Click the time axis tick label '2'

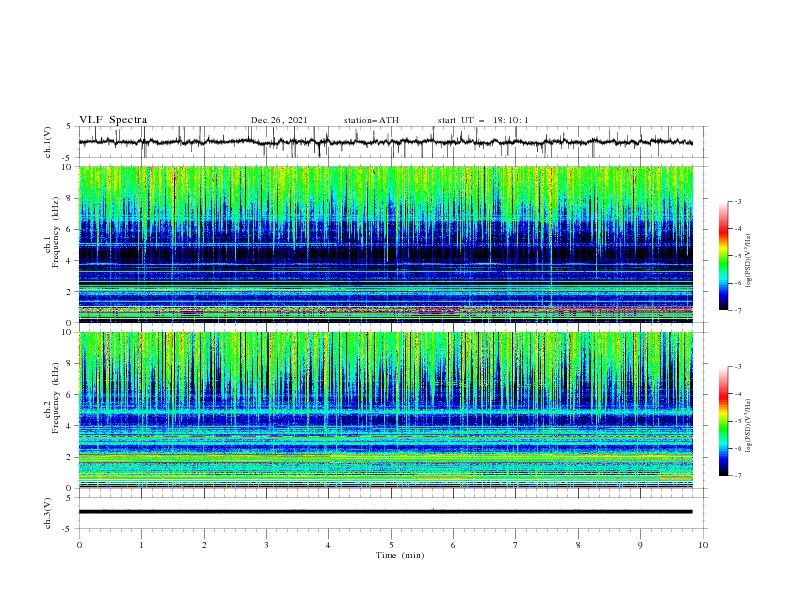coord(204,545)
